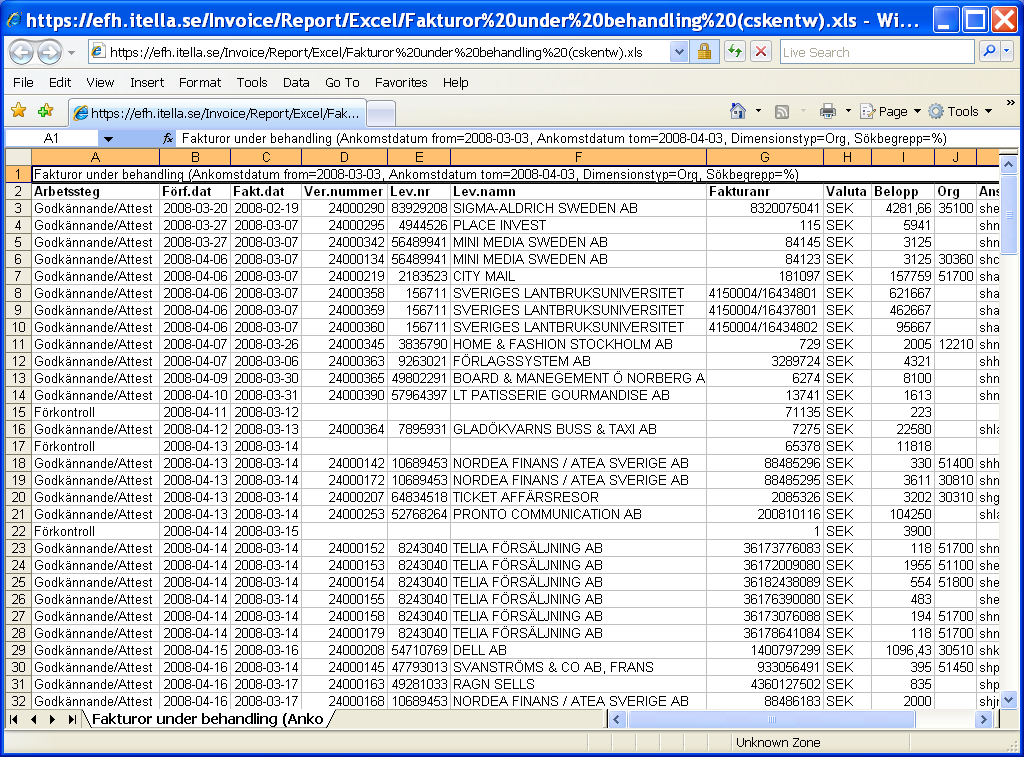This screenshot has width=1024, height=757.
Task: Open the Go To menu
Action: click(x=342, y=82)
